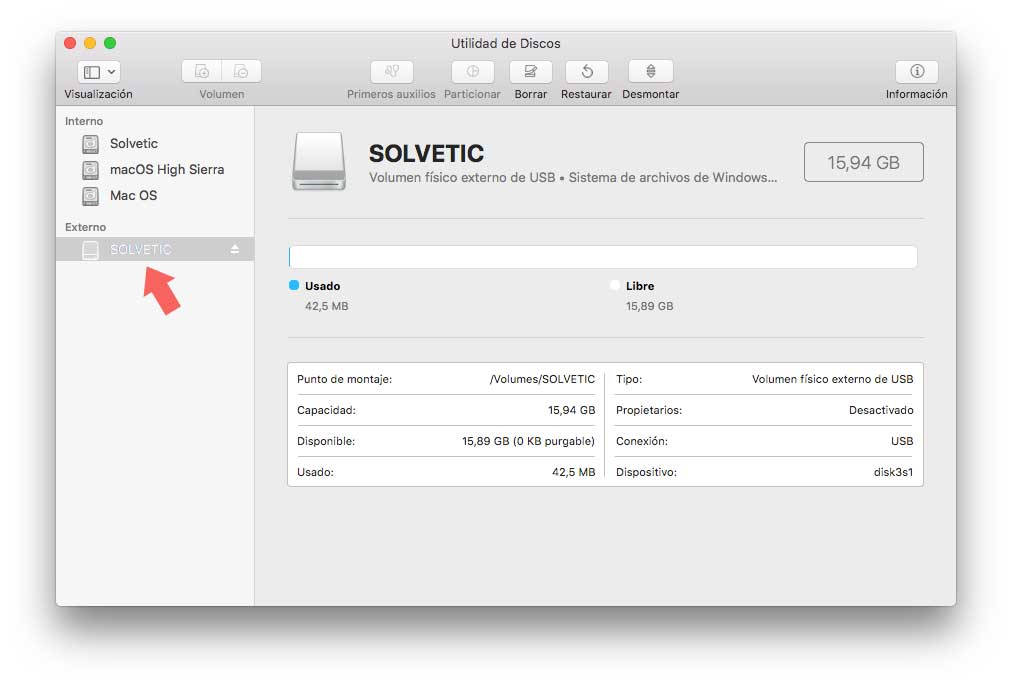Maximize the window with green button
The image size is (1012, 686).
coord(110,43)
